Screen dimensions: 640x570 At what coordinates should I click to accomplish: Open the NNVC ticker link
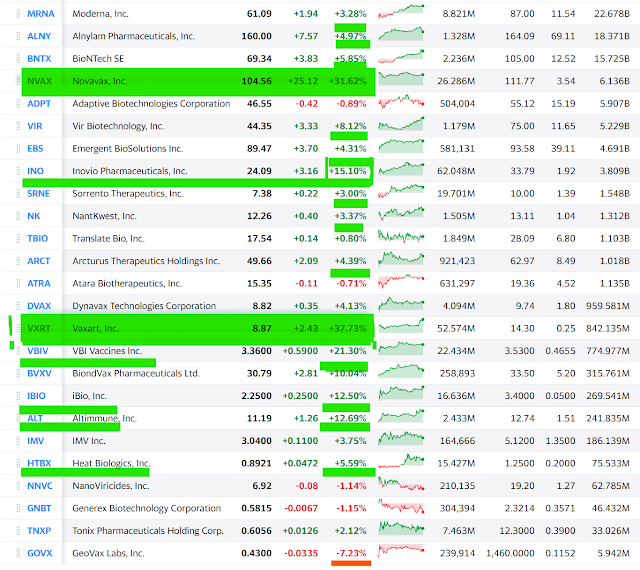[x=40, y=485]
